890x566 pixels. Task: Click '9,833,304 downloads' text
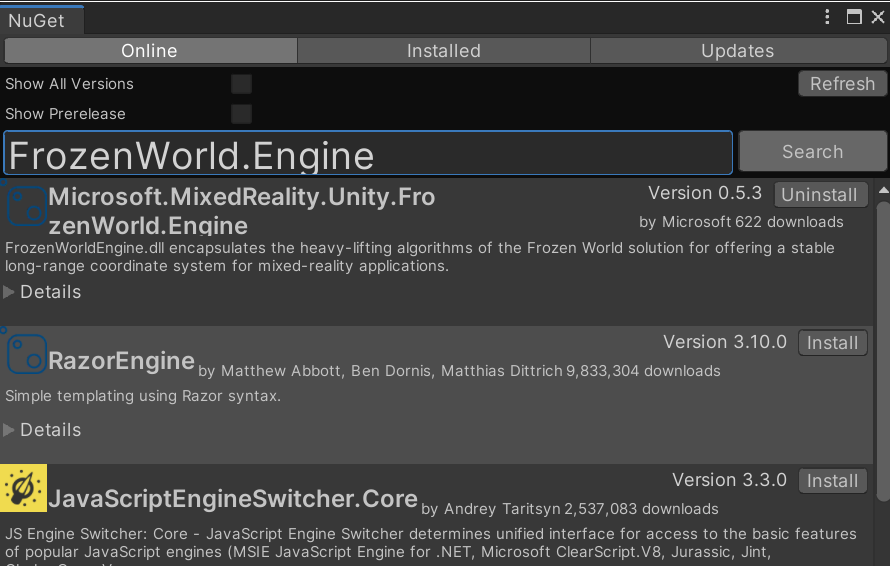[x=643, y=371]
